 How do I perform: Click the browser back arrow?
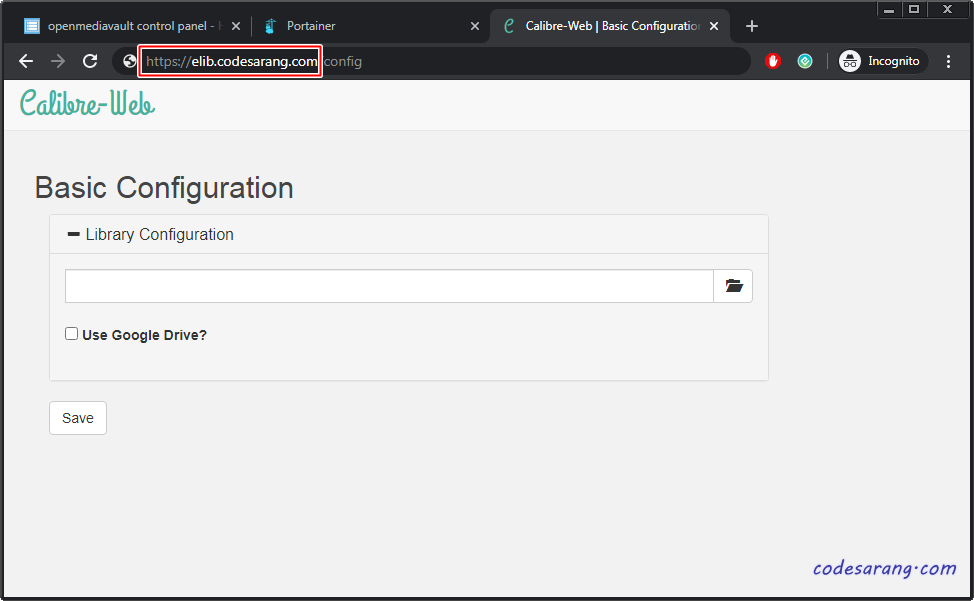tap(26, 61)
